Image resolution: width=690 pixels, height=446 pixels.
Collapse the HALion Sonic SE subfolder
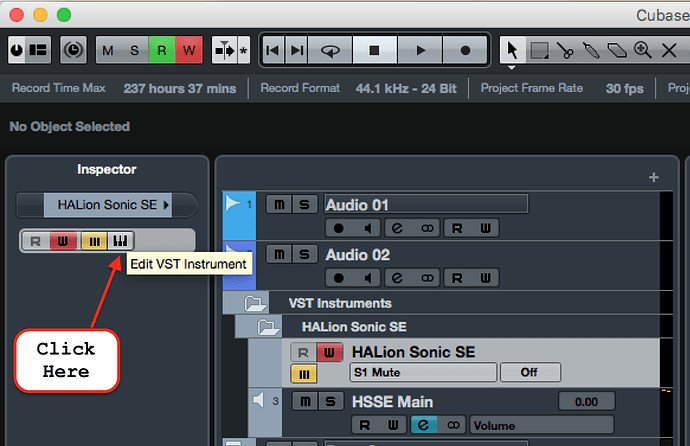click(268, 327)
